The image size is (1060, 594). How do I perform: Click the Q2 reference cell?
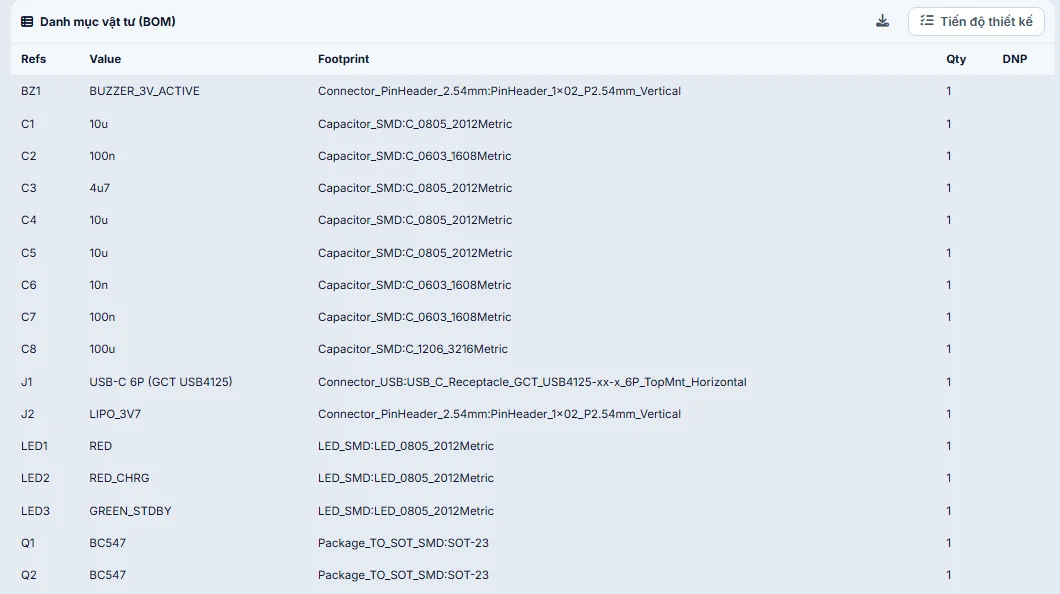[x=28, y=575]
